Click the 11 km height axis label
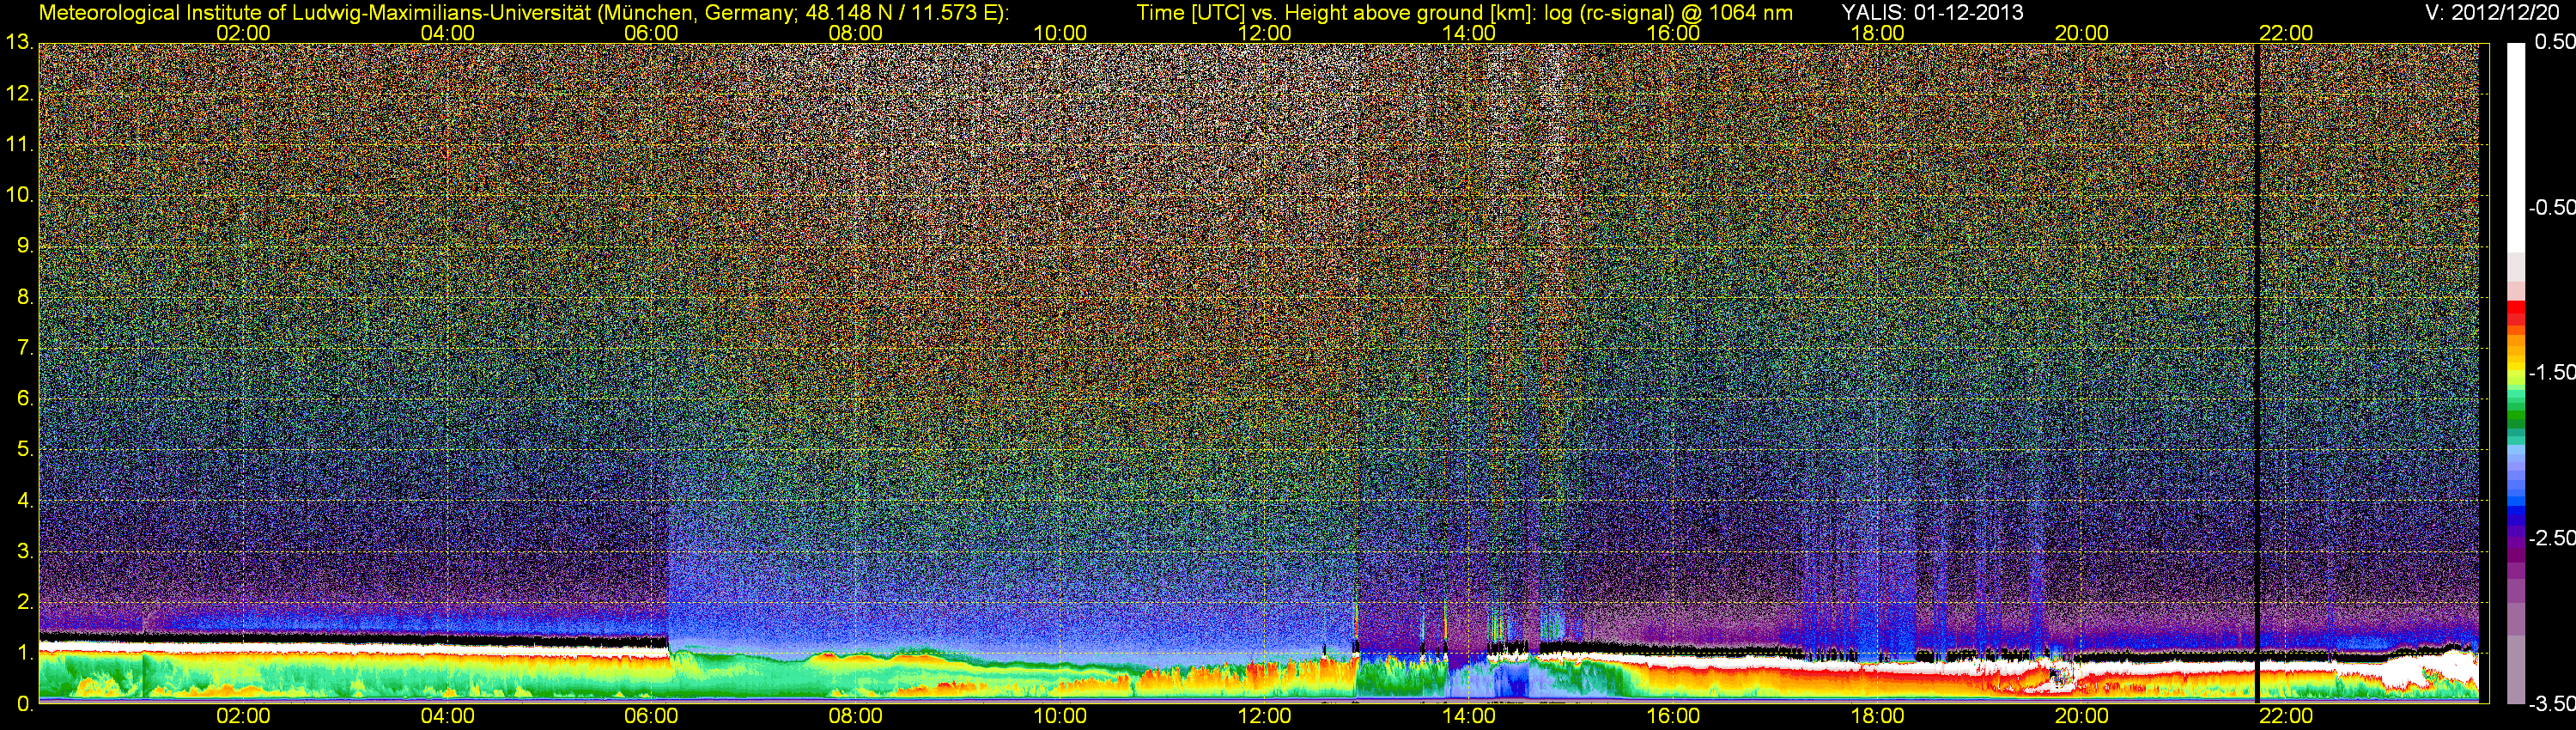Screen dimensions: 2576x730 click(18, 145)
